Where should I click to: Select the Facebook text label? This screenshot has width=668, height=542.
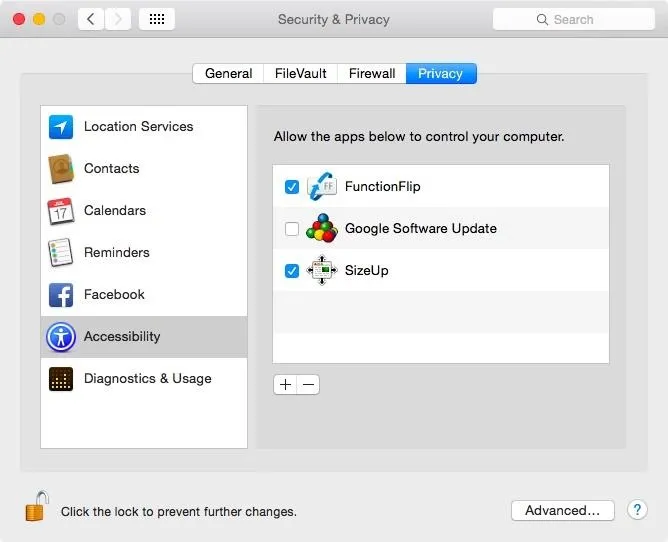coord(114,294)
